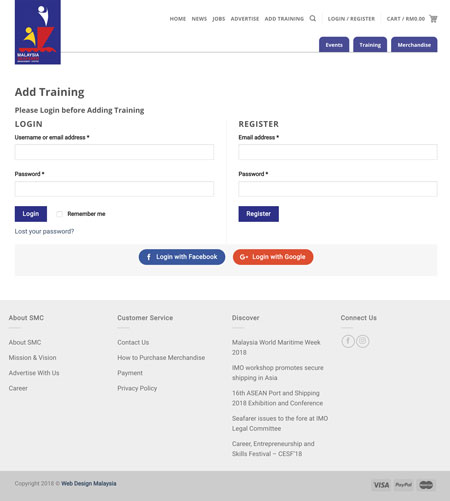Viewport: 450px width, 501px height.
Task: Open Web Design Malaysia link
Action: [x=89, y=484]
